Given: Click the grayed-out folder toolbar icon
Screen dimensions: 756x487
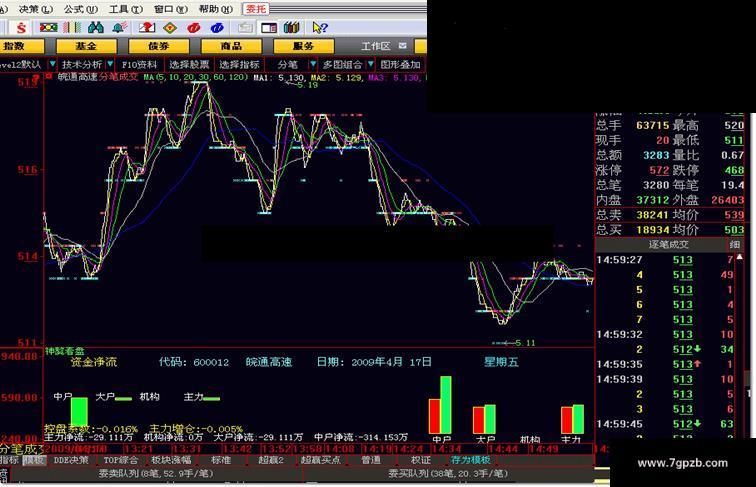Looking at the screenshot, I should [245, 28].
